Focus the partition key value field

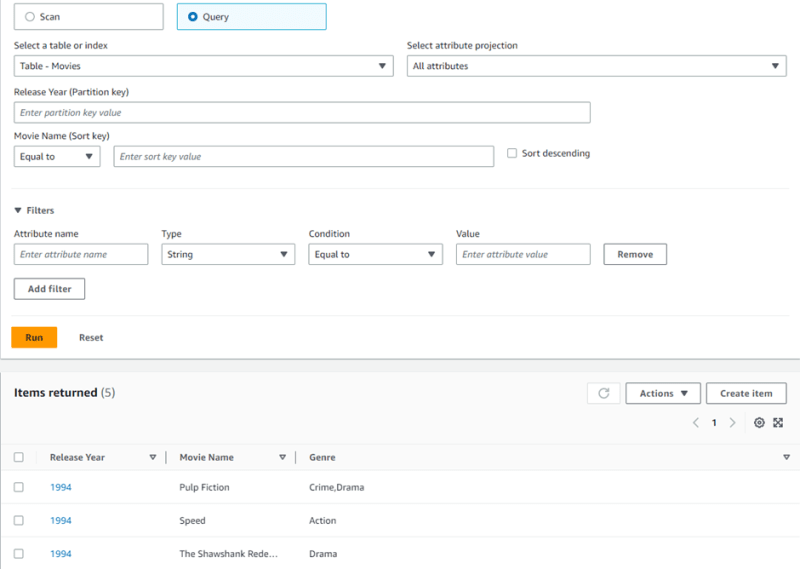302,112
